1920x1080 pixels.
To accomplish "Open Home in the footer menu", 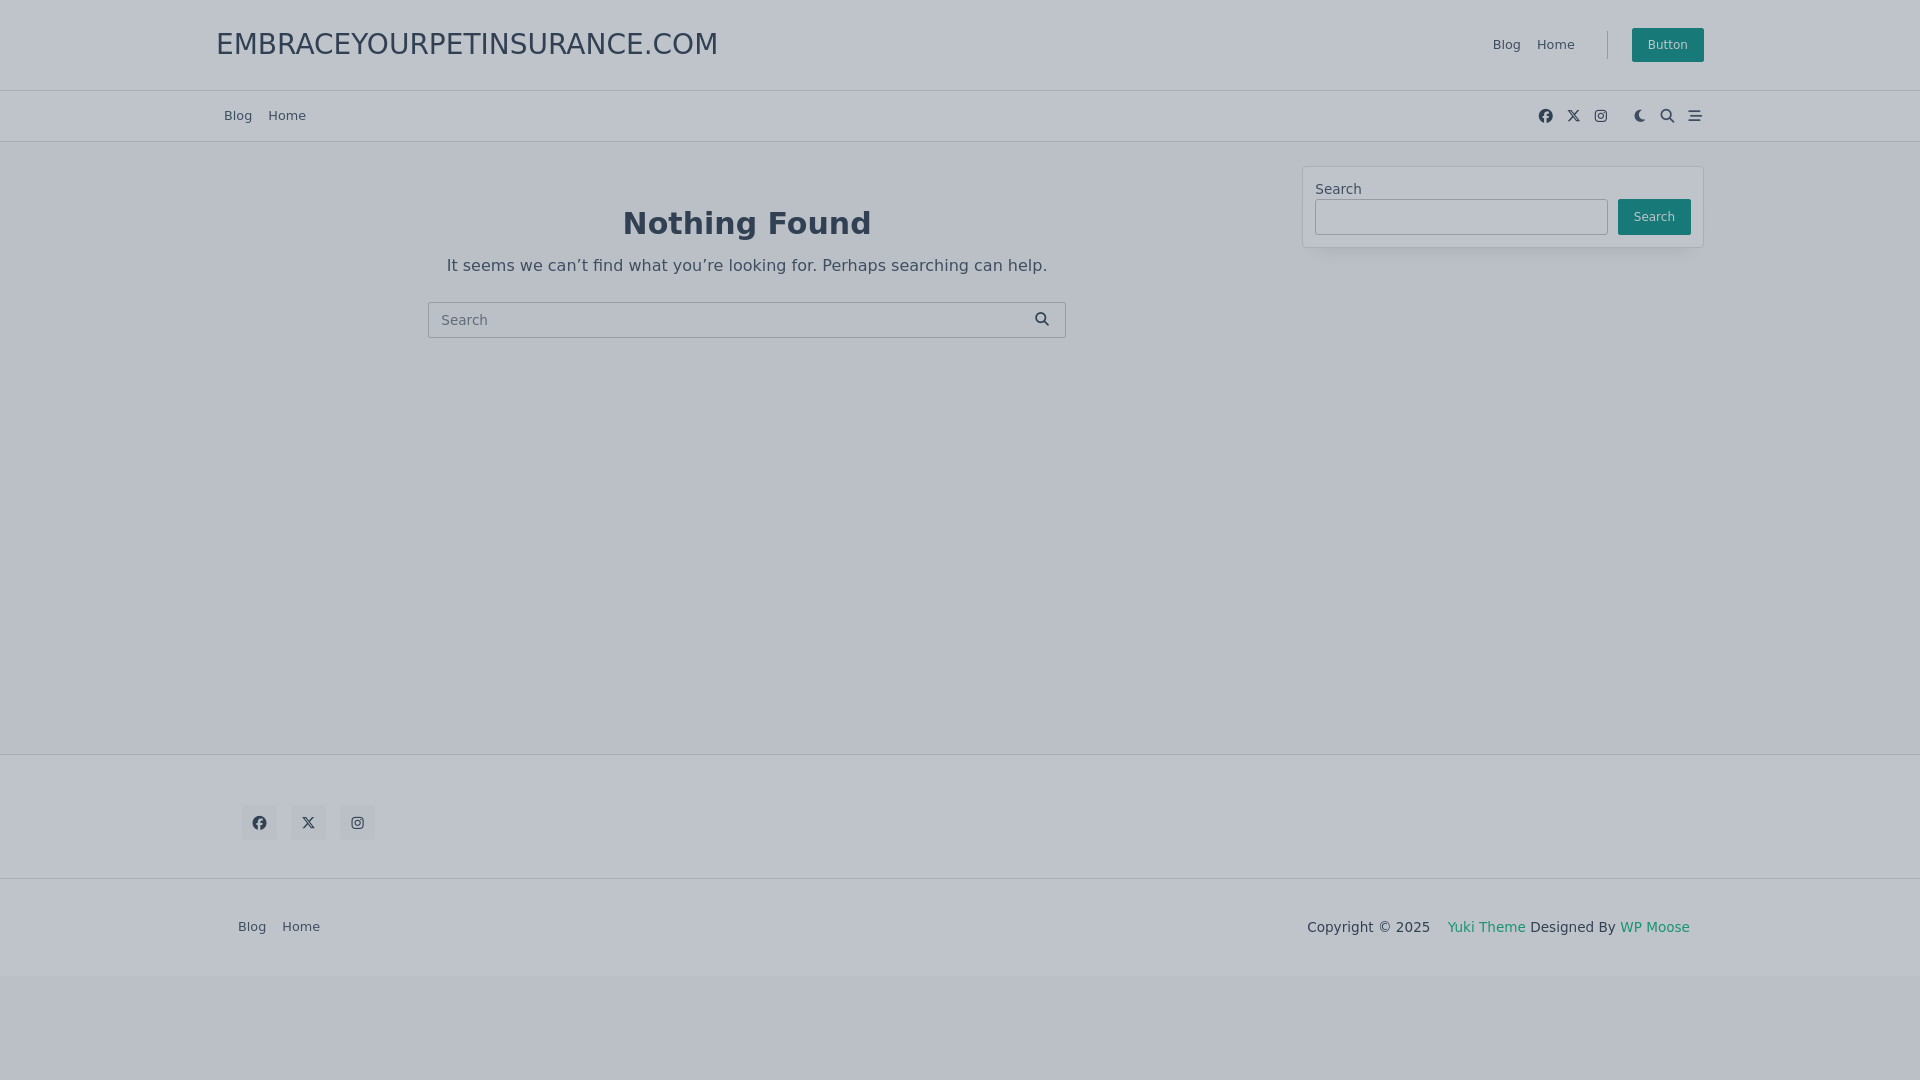I will [301, 927].
